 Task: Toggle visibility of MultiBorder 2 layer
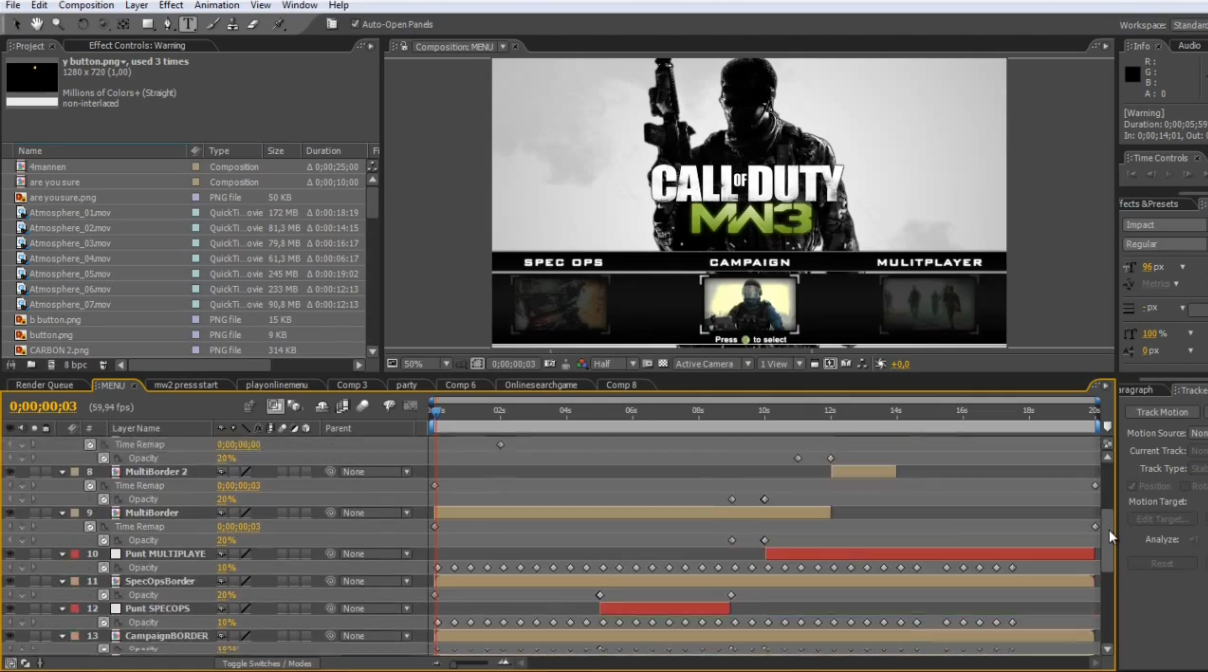click(11, 472)
